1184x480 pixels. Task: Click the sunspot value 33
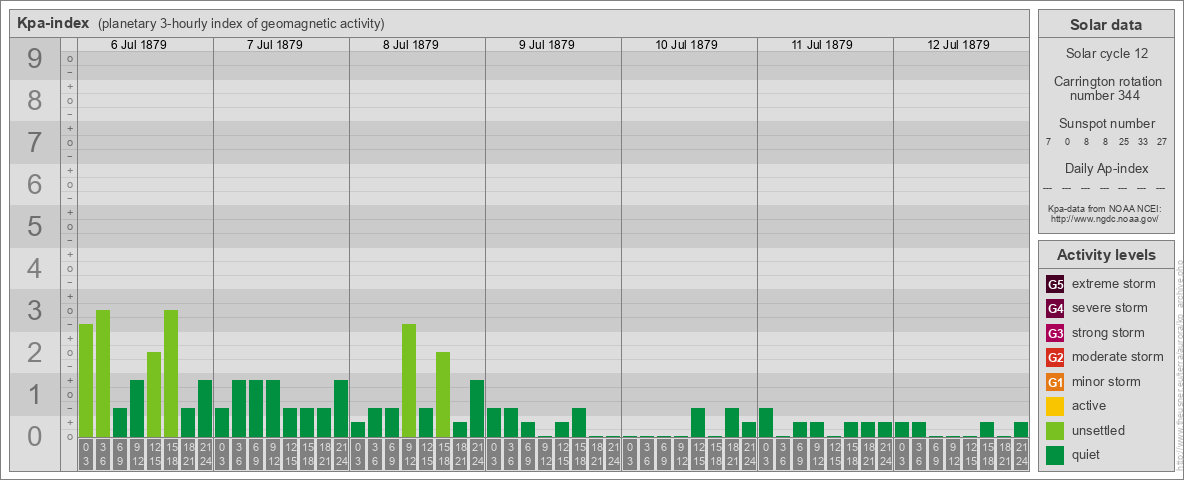click(x=1142, y=141)
